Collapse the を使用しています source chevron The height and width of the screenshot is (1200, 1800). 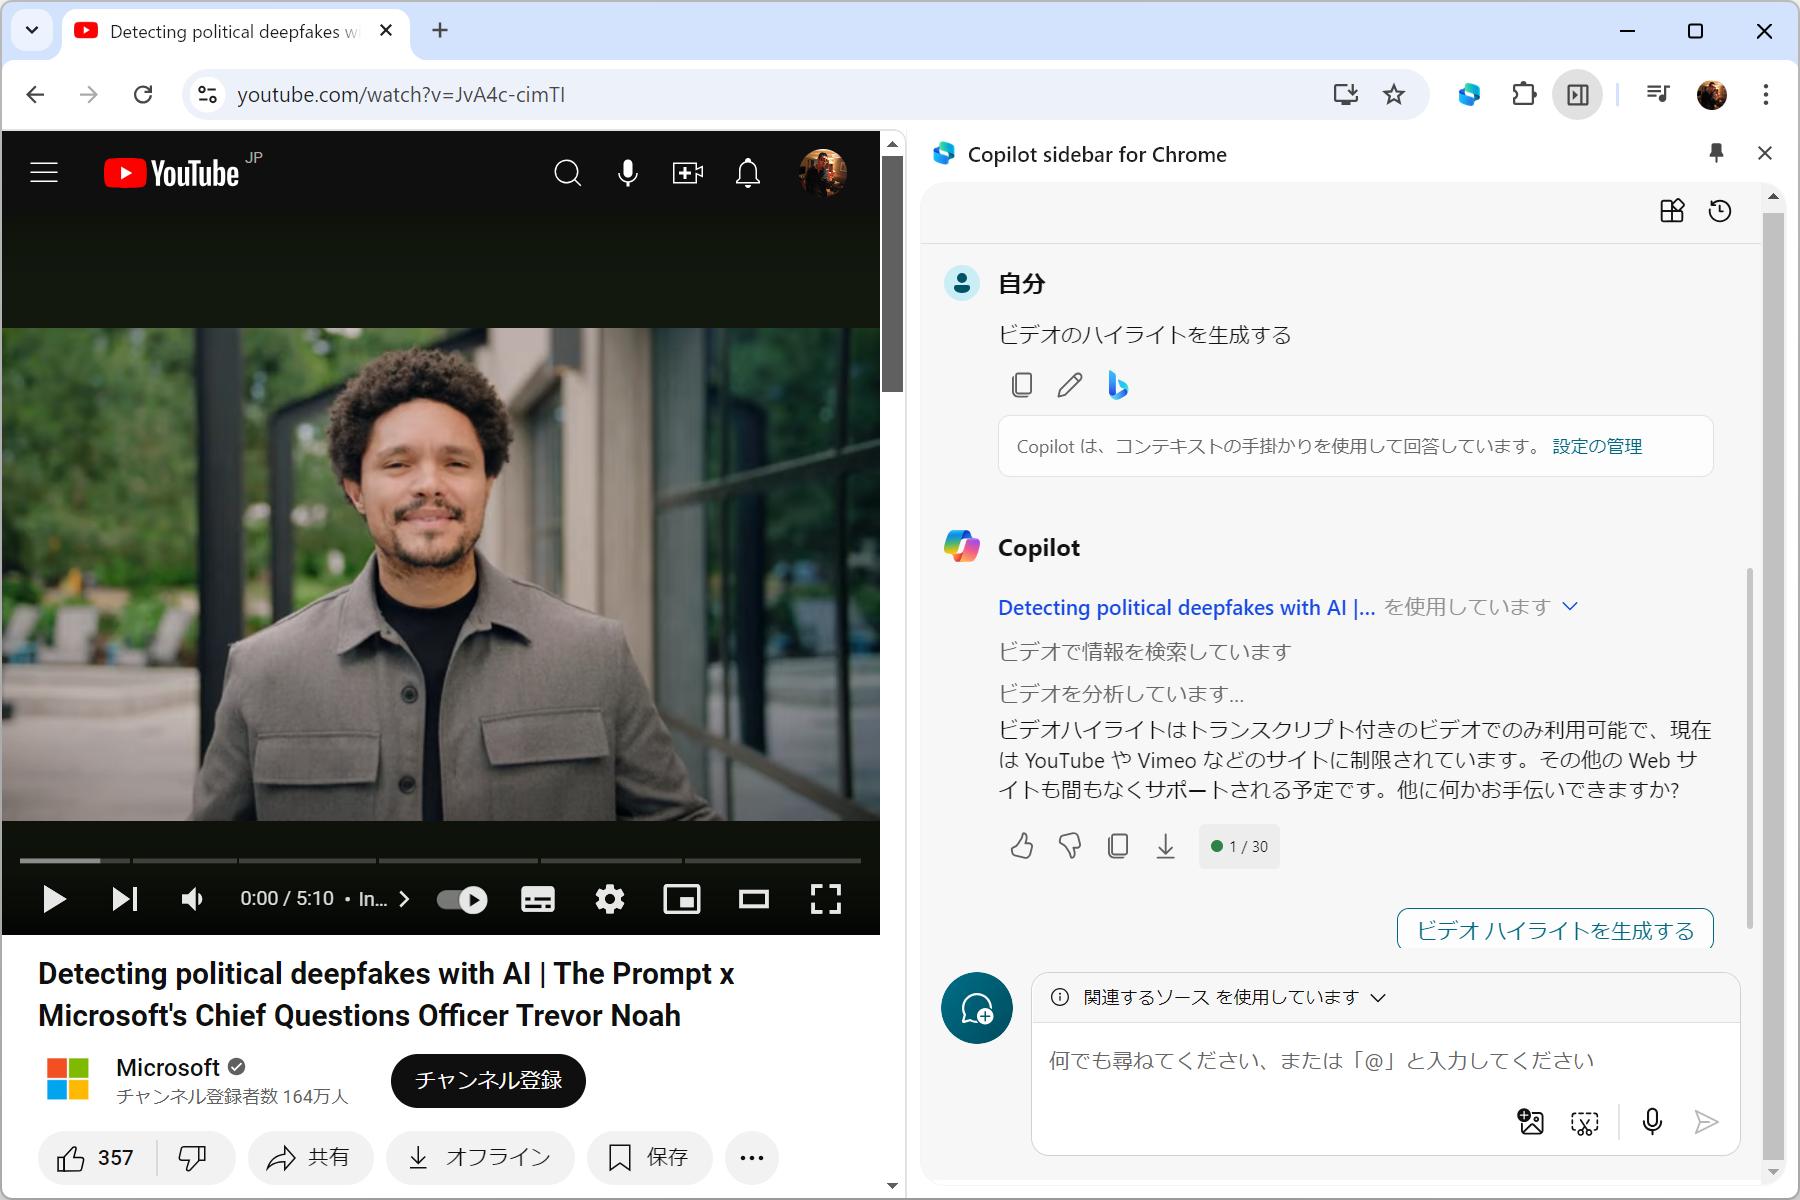(1570, 606)
